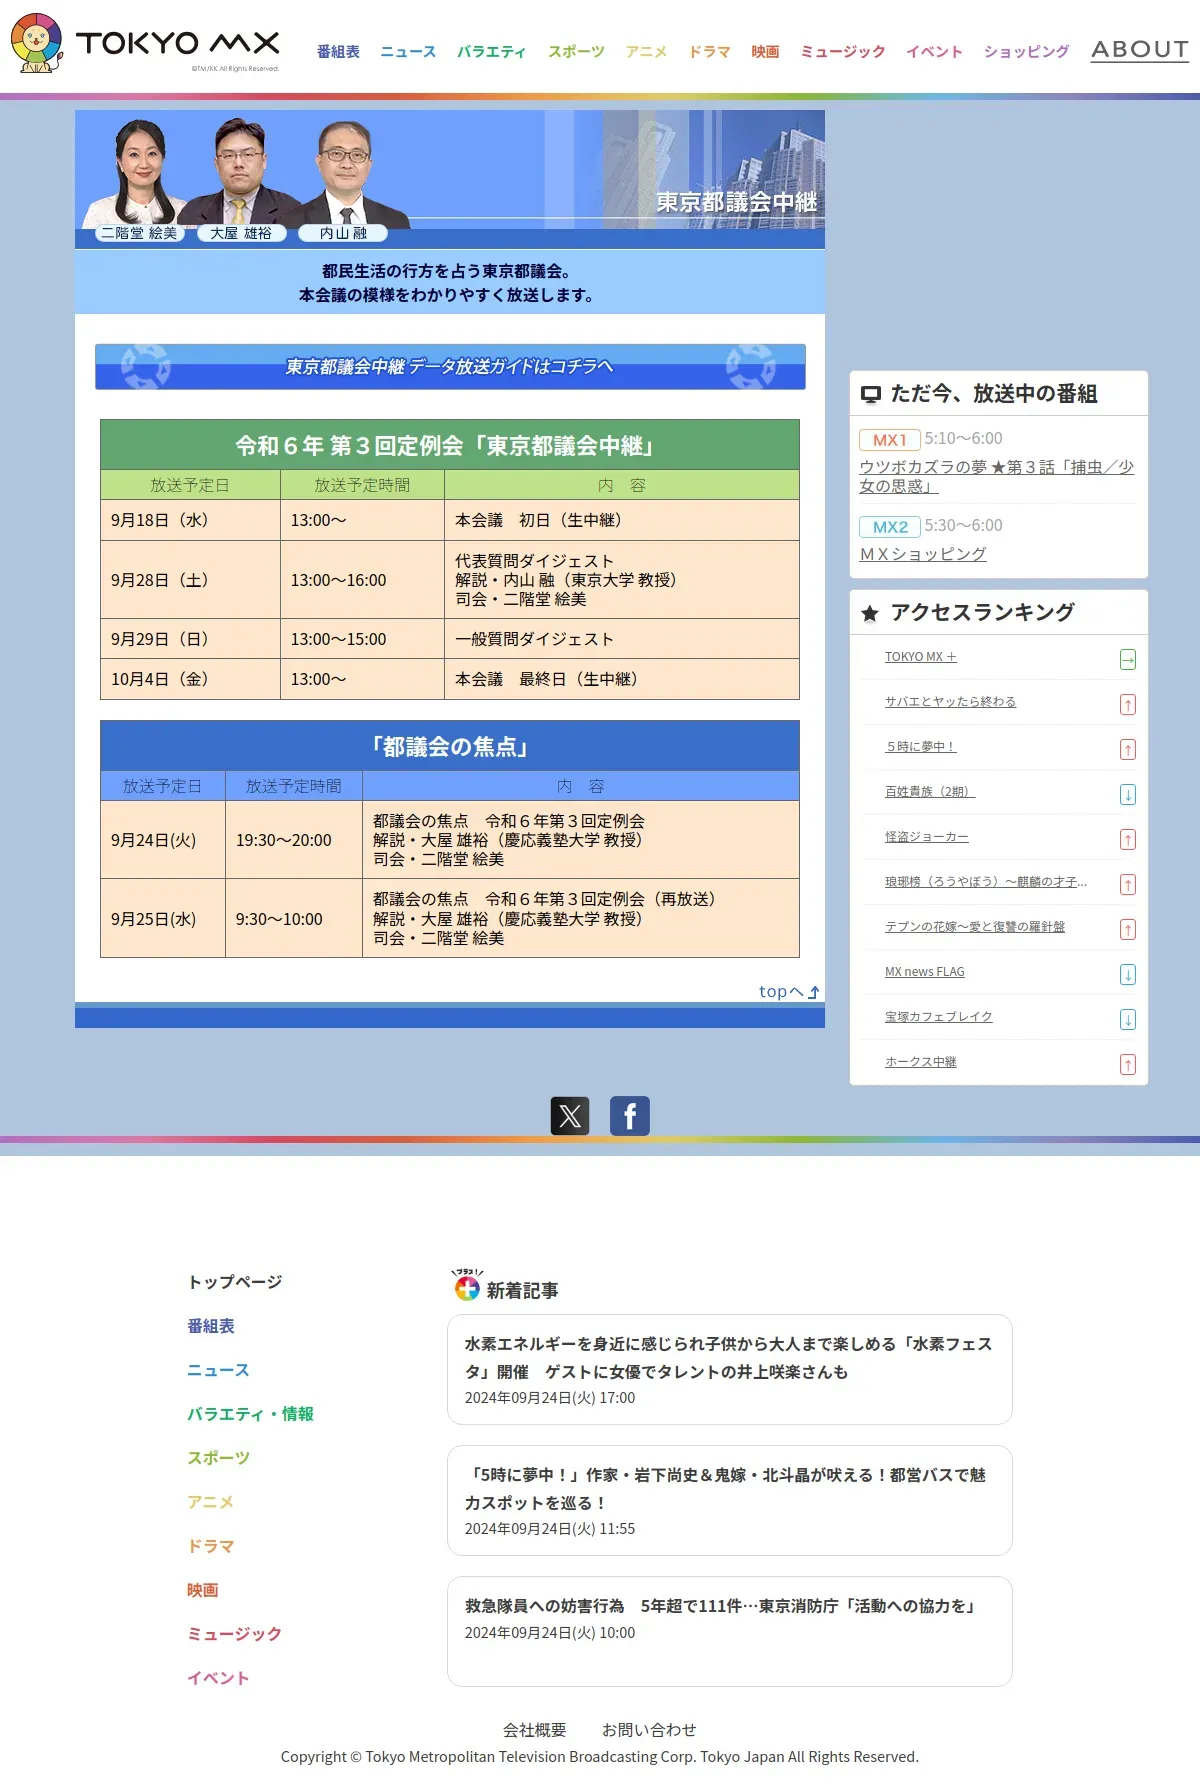Open 宝塚カフェブレイク ranking link
Image resolution: width=1200 pixels, height=1783 pixels.
pyautogui.click(x=938, y=1017)
